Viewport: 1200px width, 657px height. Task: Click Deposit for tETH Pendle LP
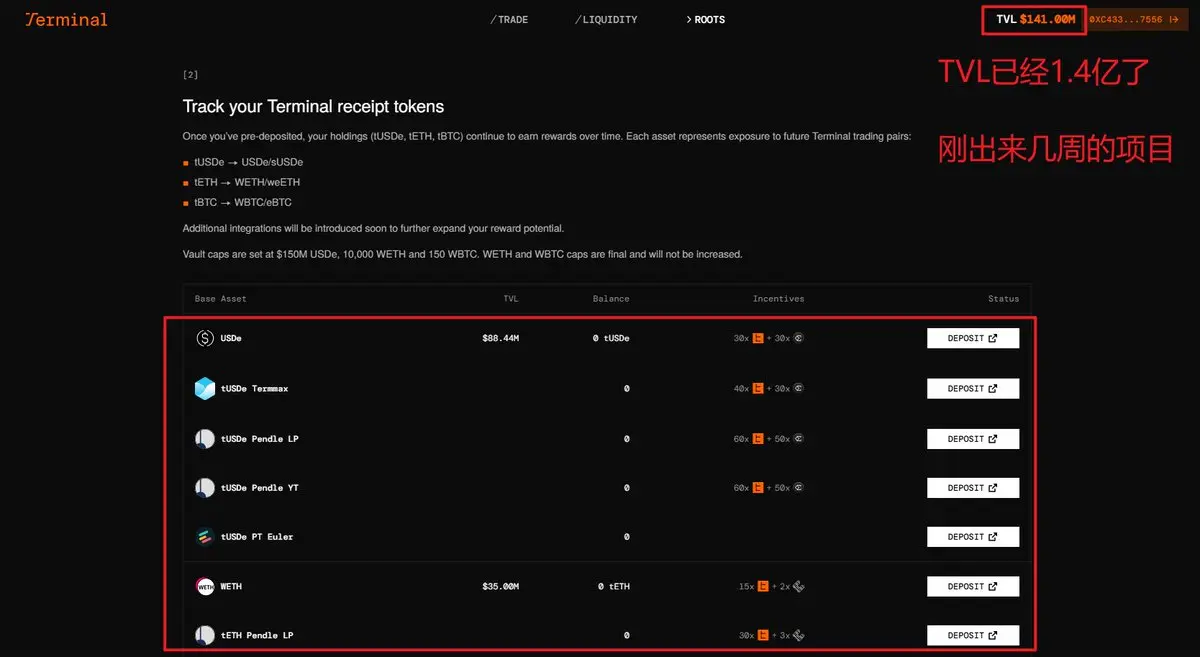(x=973, y=635)
